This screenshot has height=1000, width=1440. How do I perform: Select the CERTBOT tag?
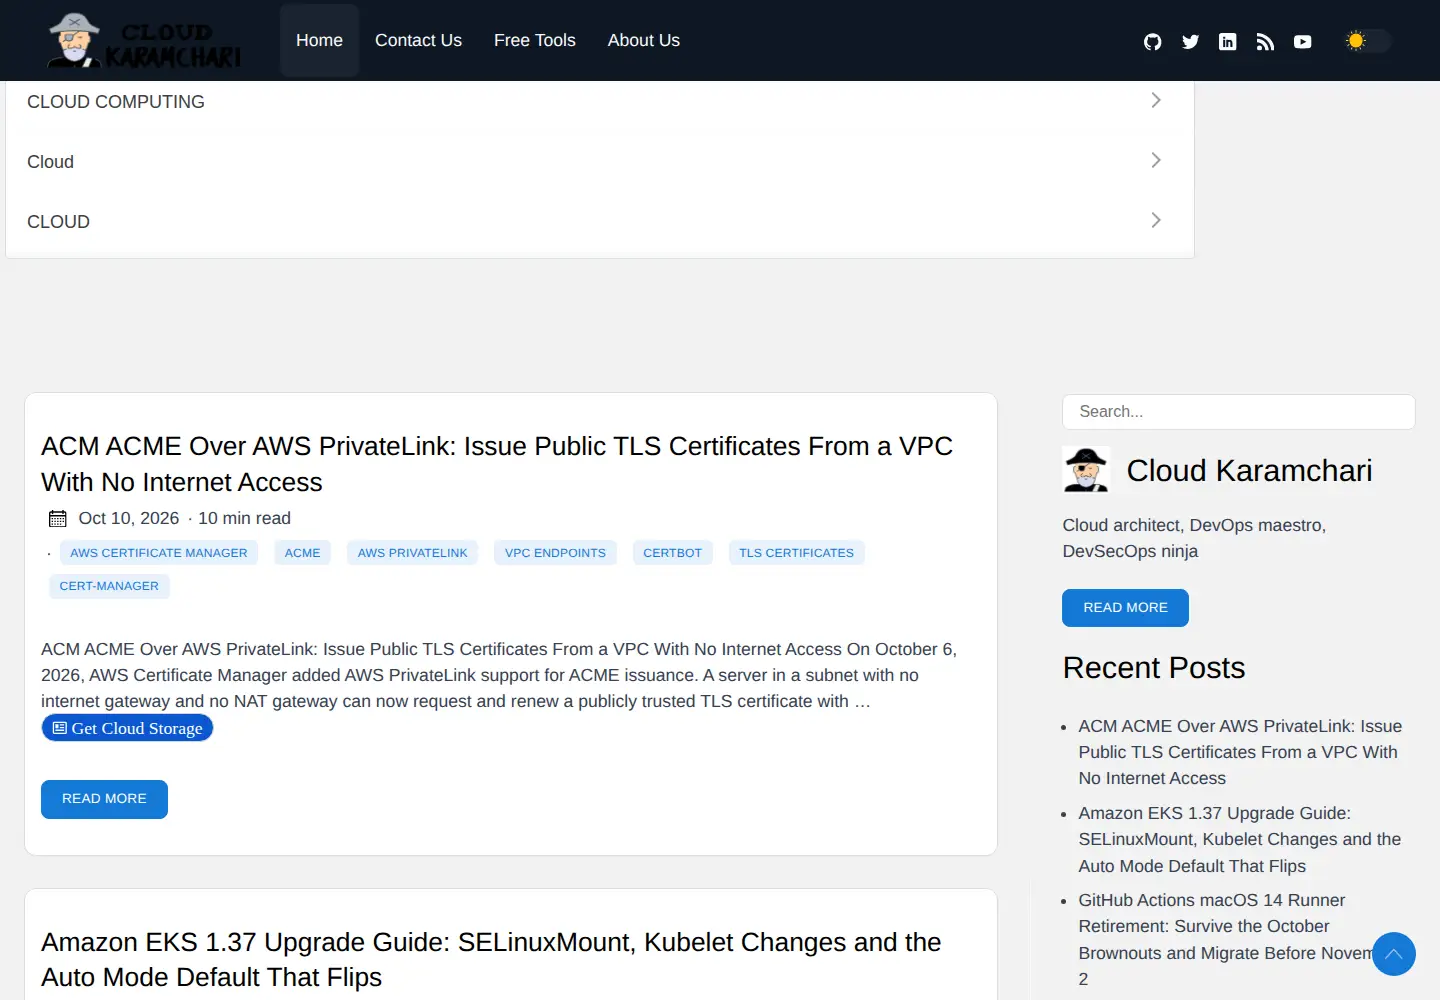coord(673,553)
